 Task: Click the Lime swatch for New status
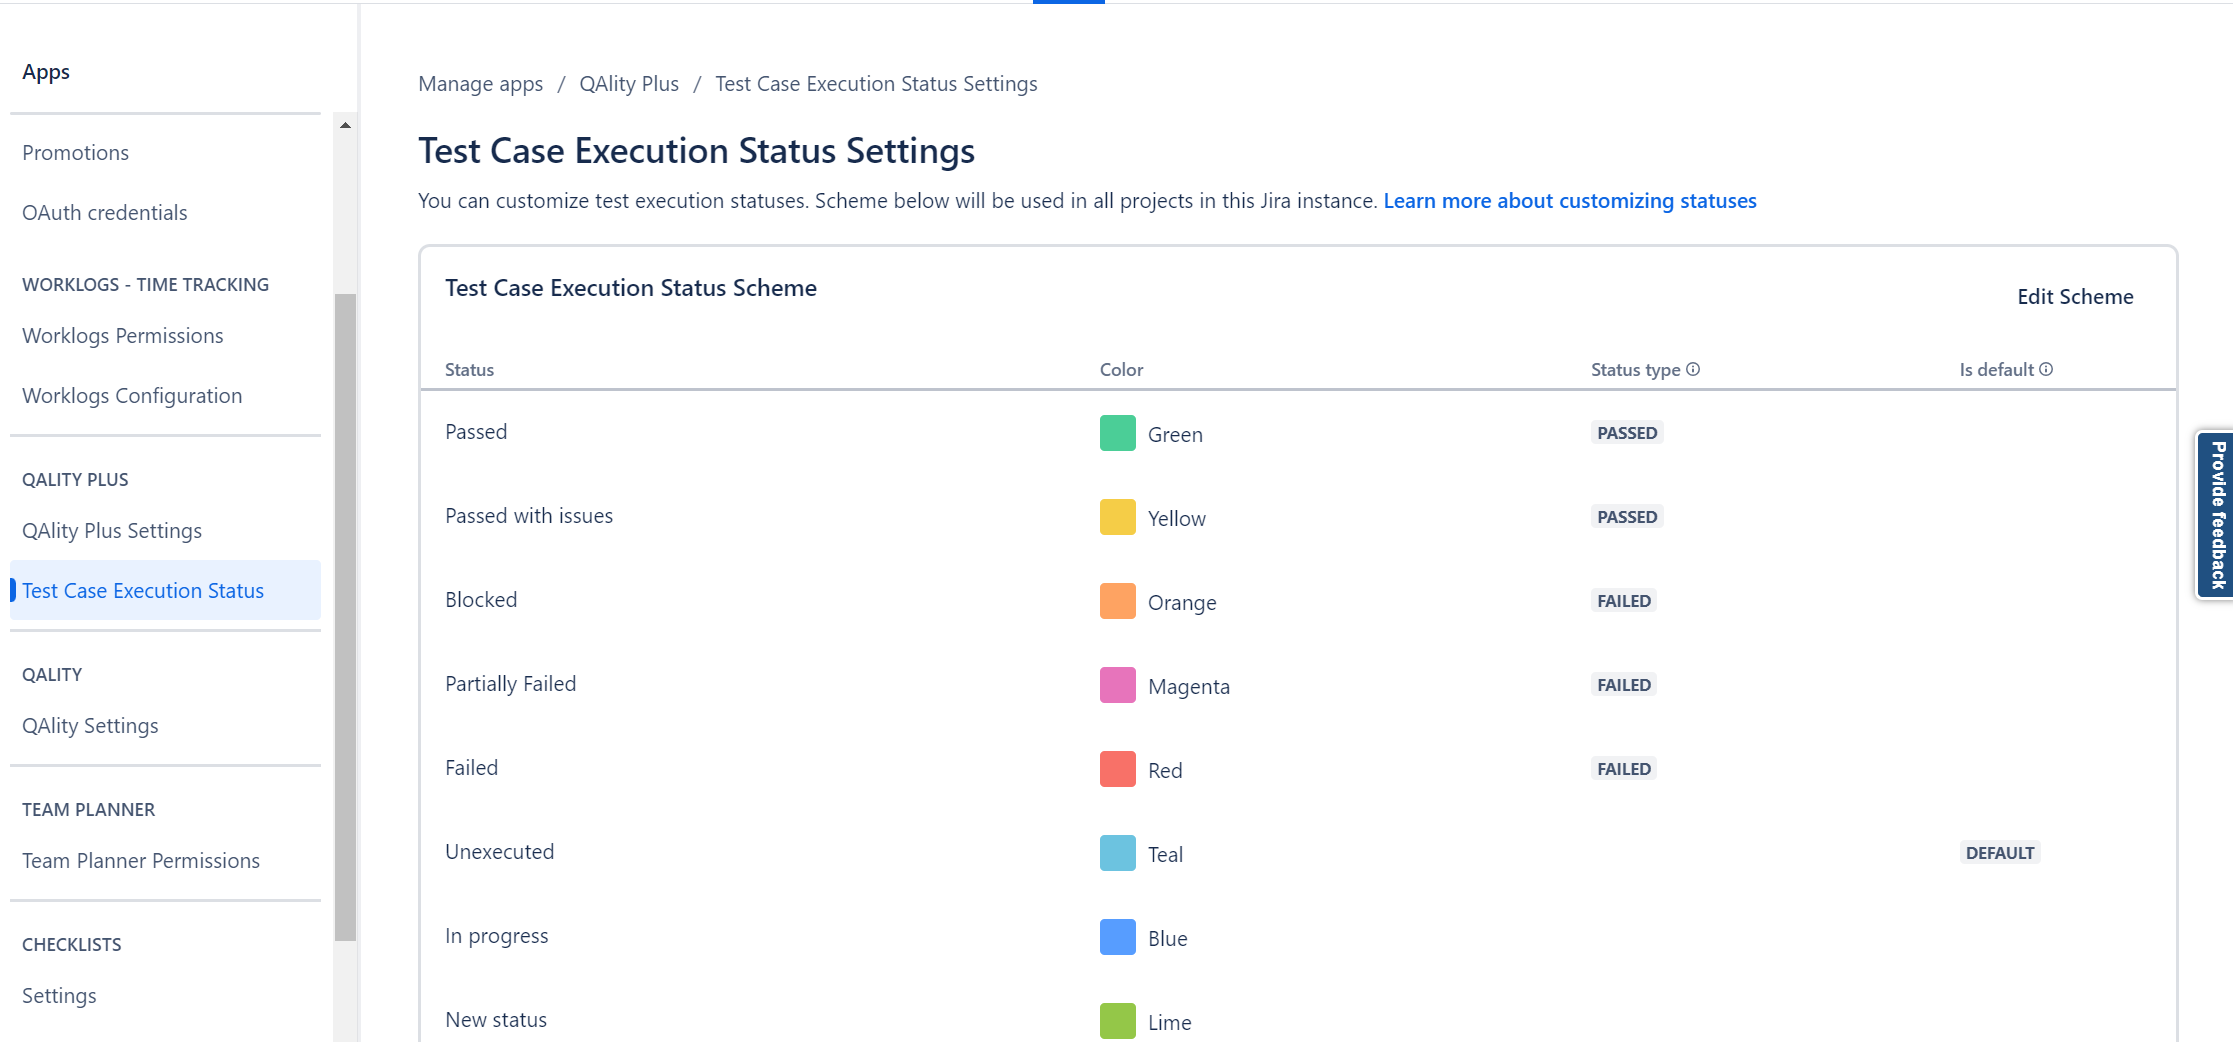coord(1117,1021)
